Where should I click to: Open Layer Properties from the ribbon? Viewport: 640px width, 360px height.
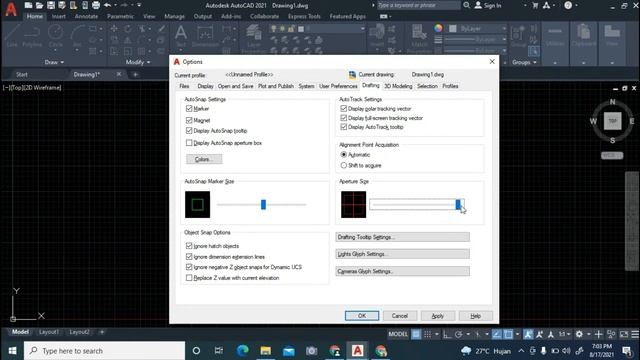254,39
